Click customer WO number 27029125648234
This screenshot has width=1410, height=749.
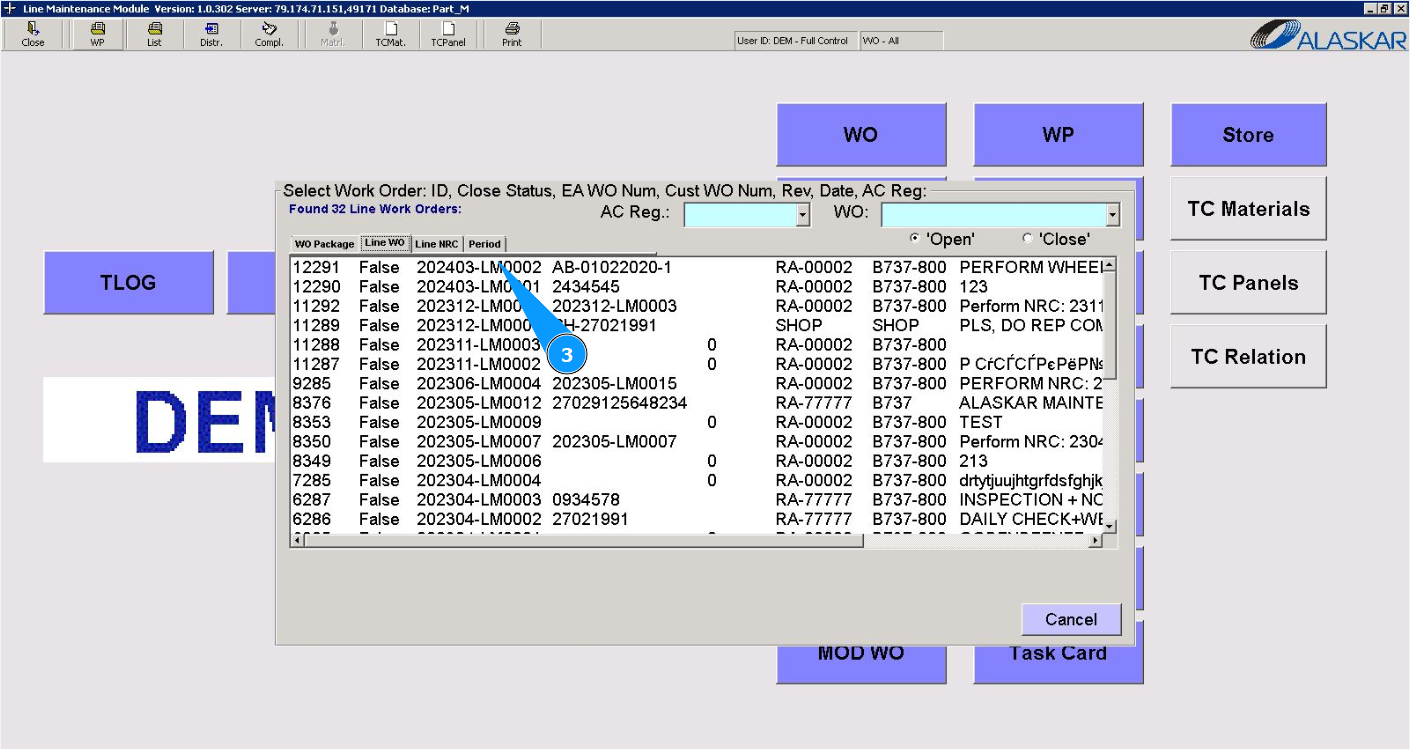620,403
